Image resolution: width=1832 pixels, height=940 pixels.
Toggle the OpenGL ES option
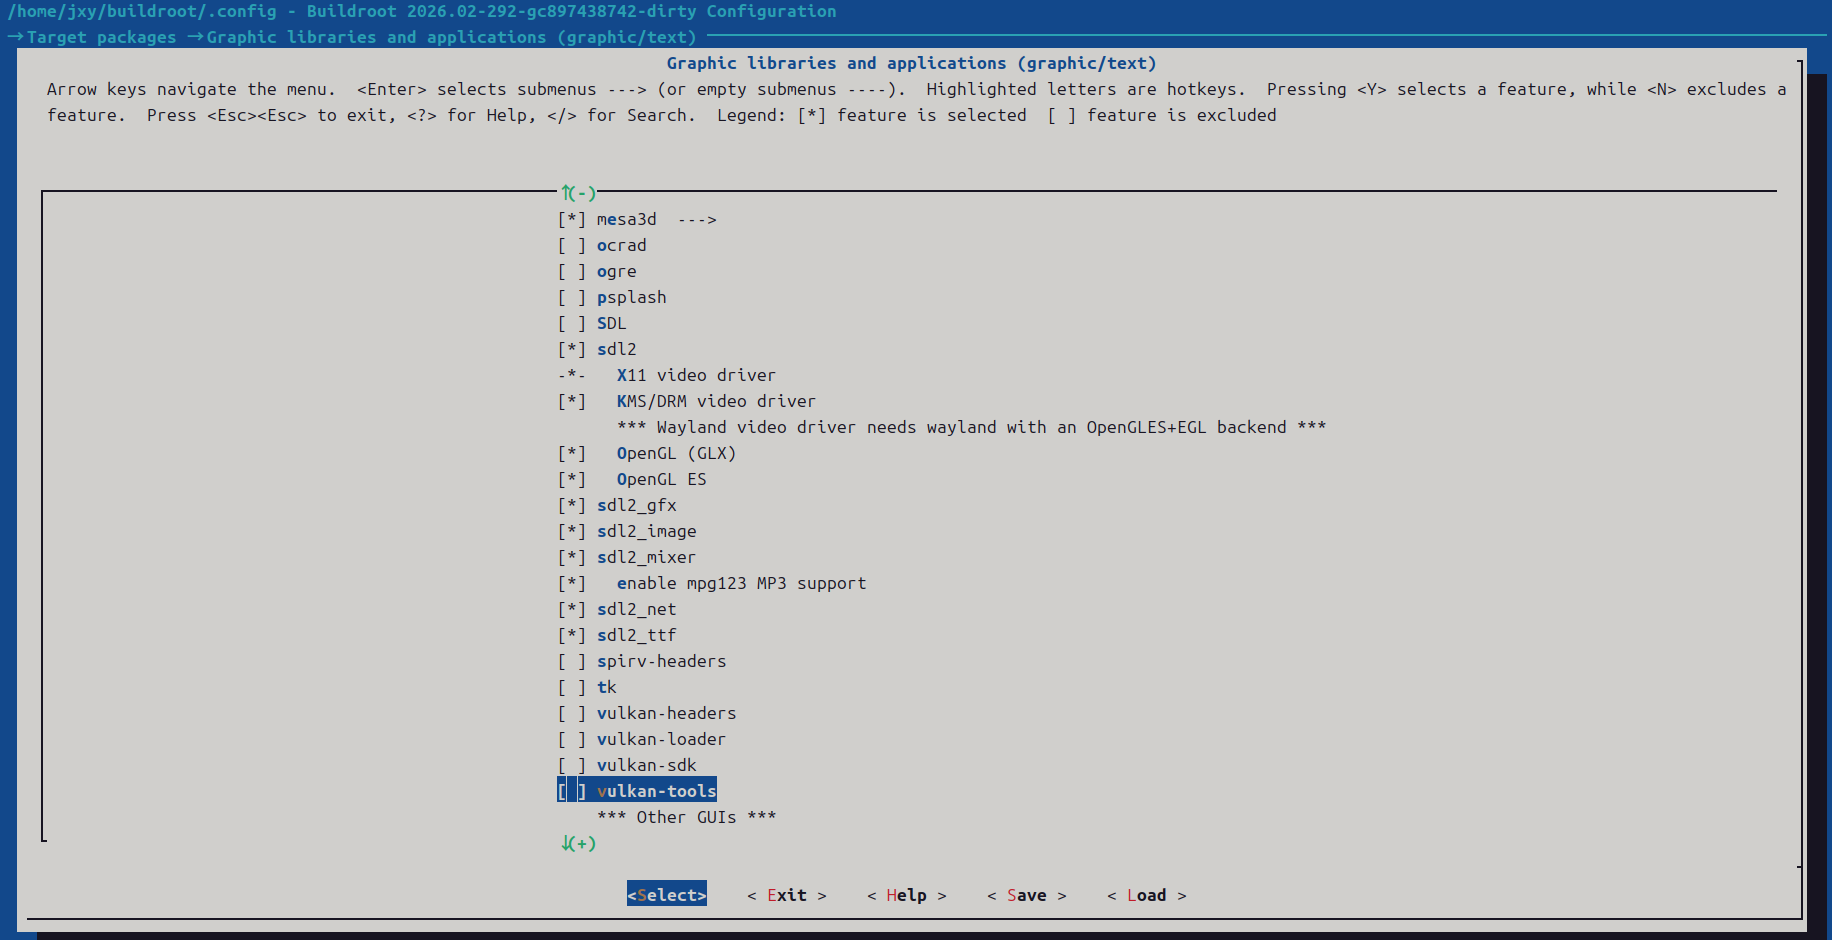pos(571,479)
